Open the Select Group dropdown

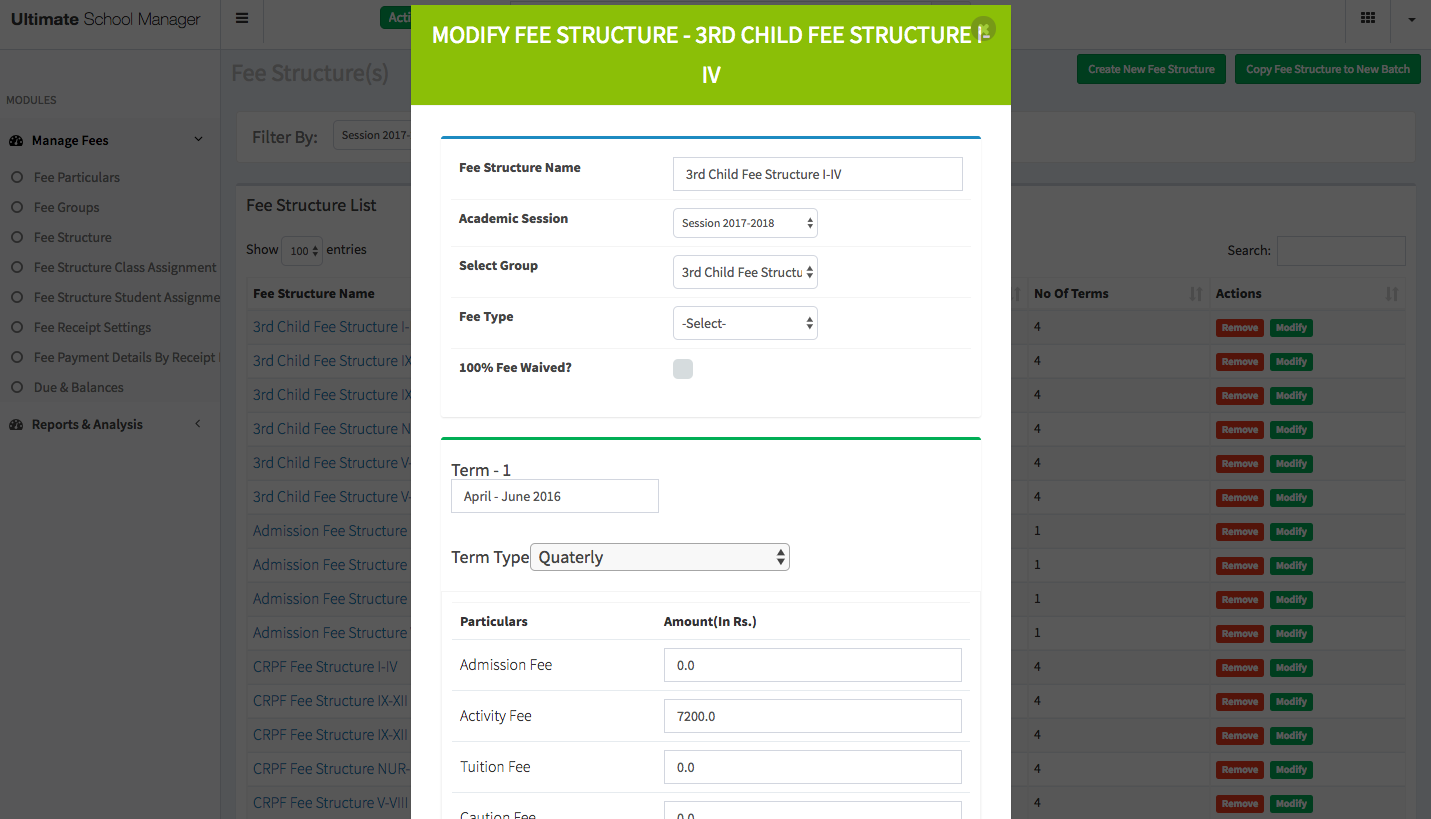745,272
